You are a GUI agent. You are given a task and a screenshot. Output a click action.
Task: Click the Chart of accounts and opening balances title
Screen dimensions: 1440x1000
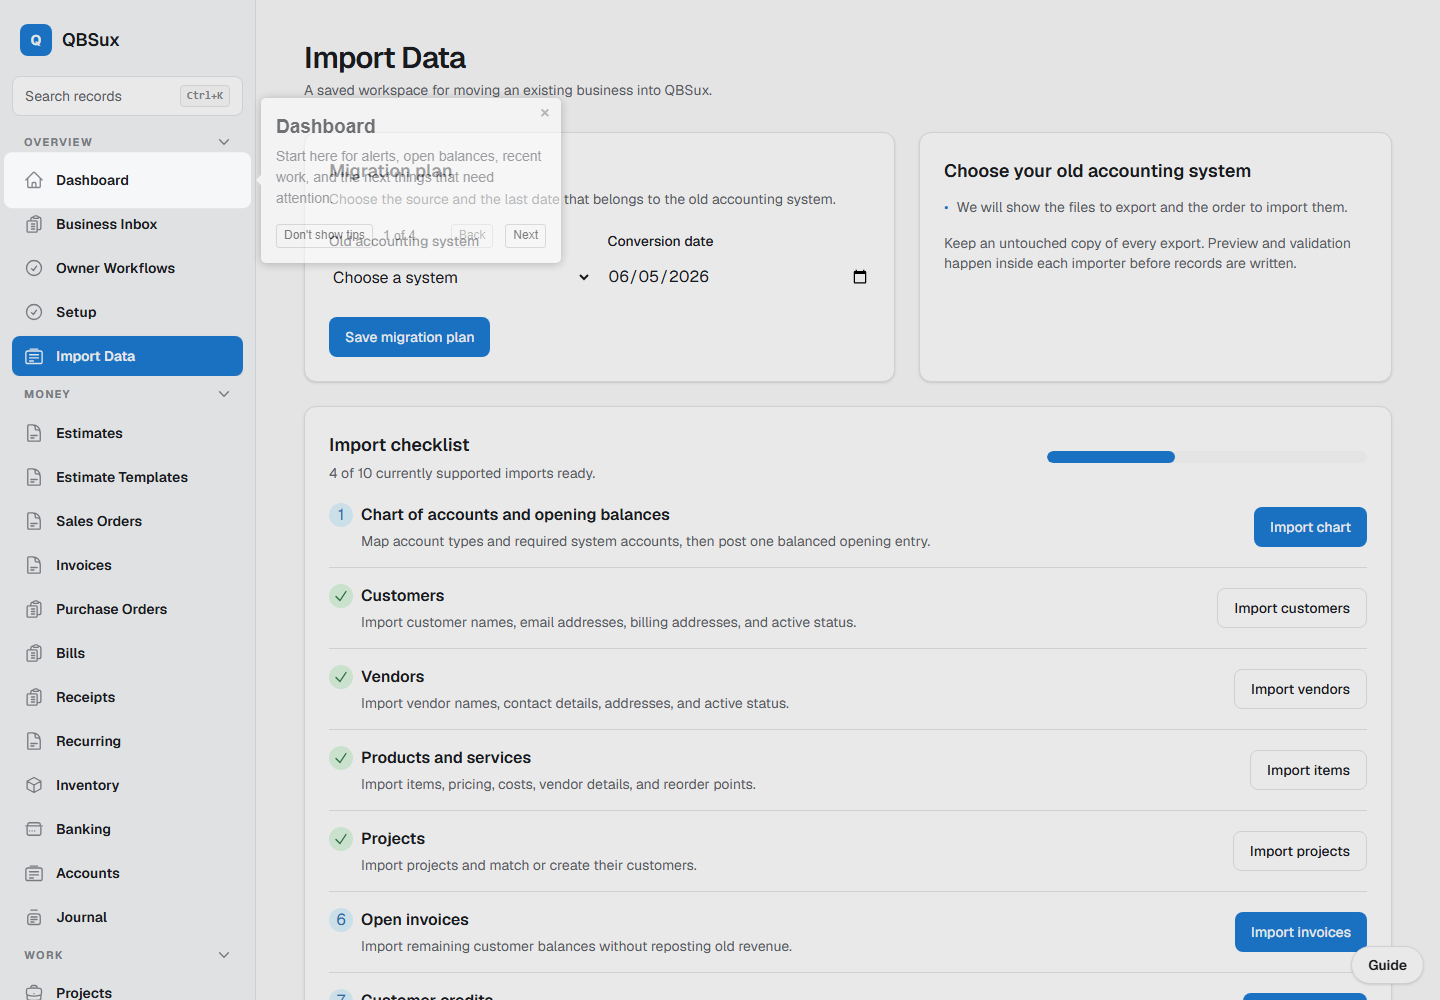click(515, 515)
